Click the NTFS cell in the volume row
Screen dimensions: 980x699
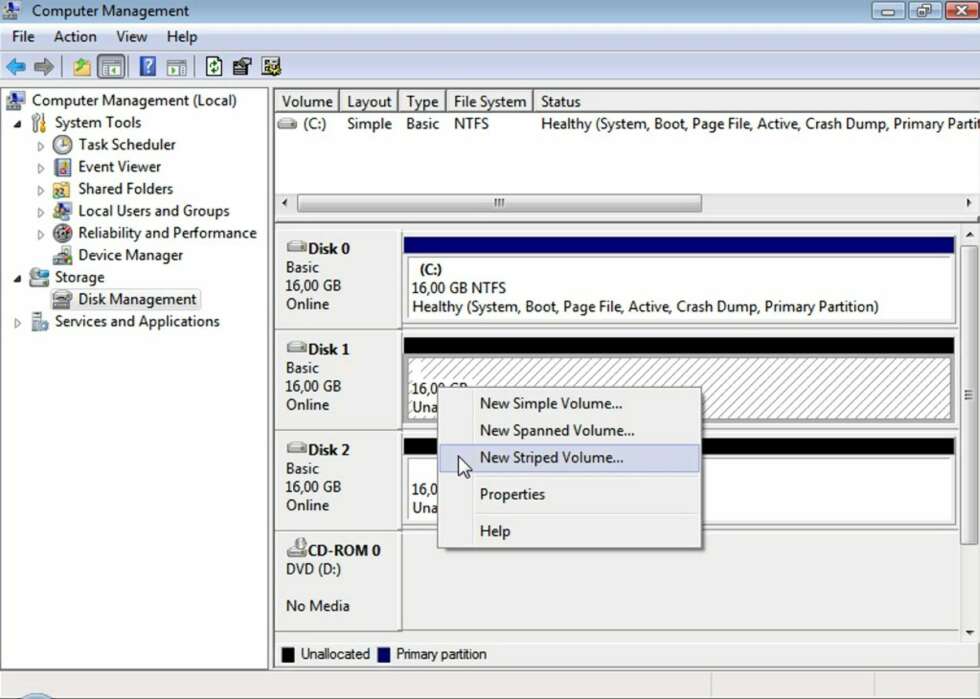coord(471,124)
